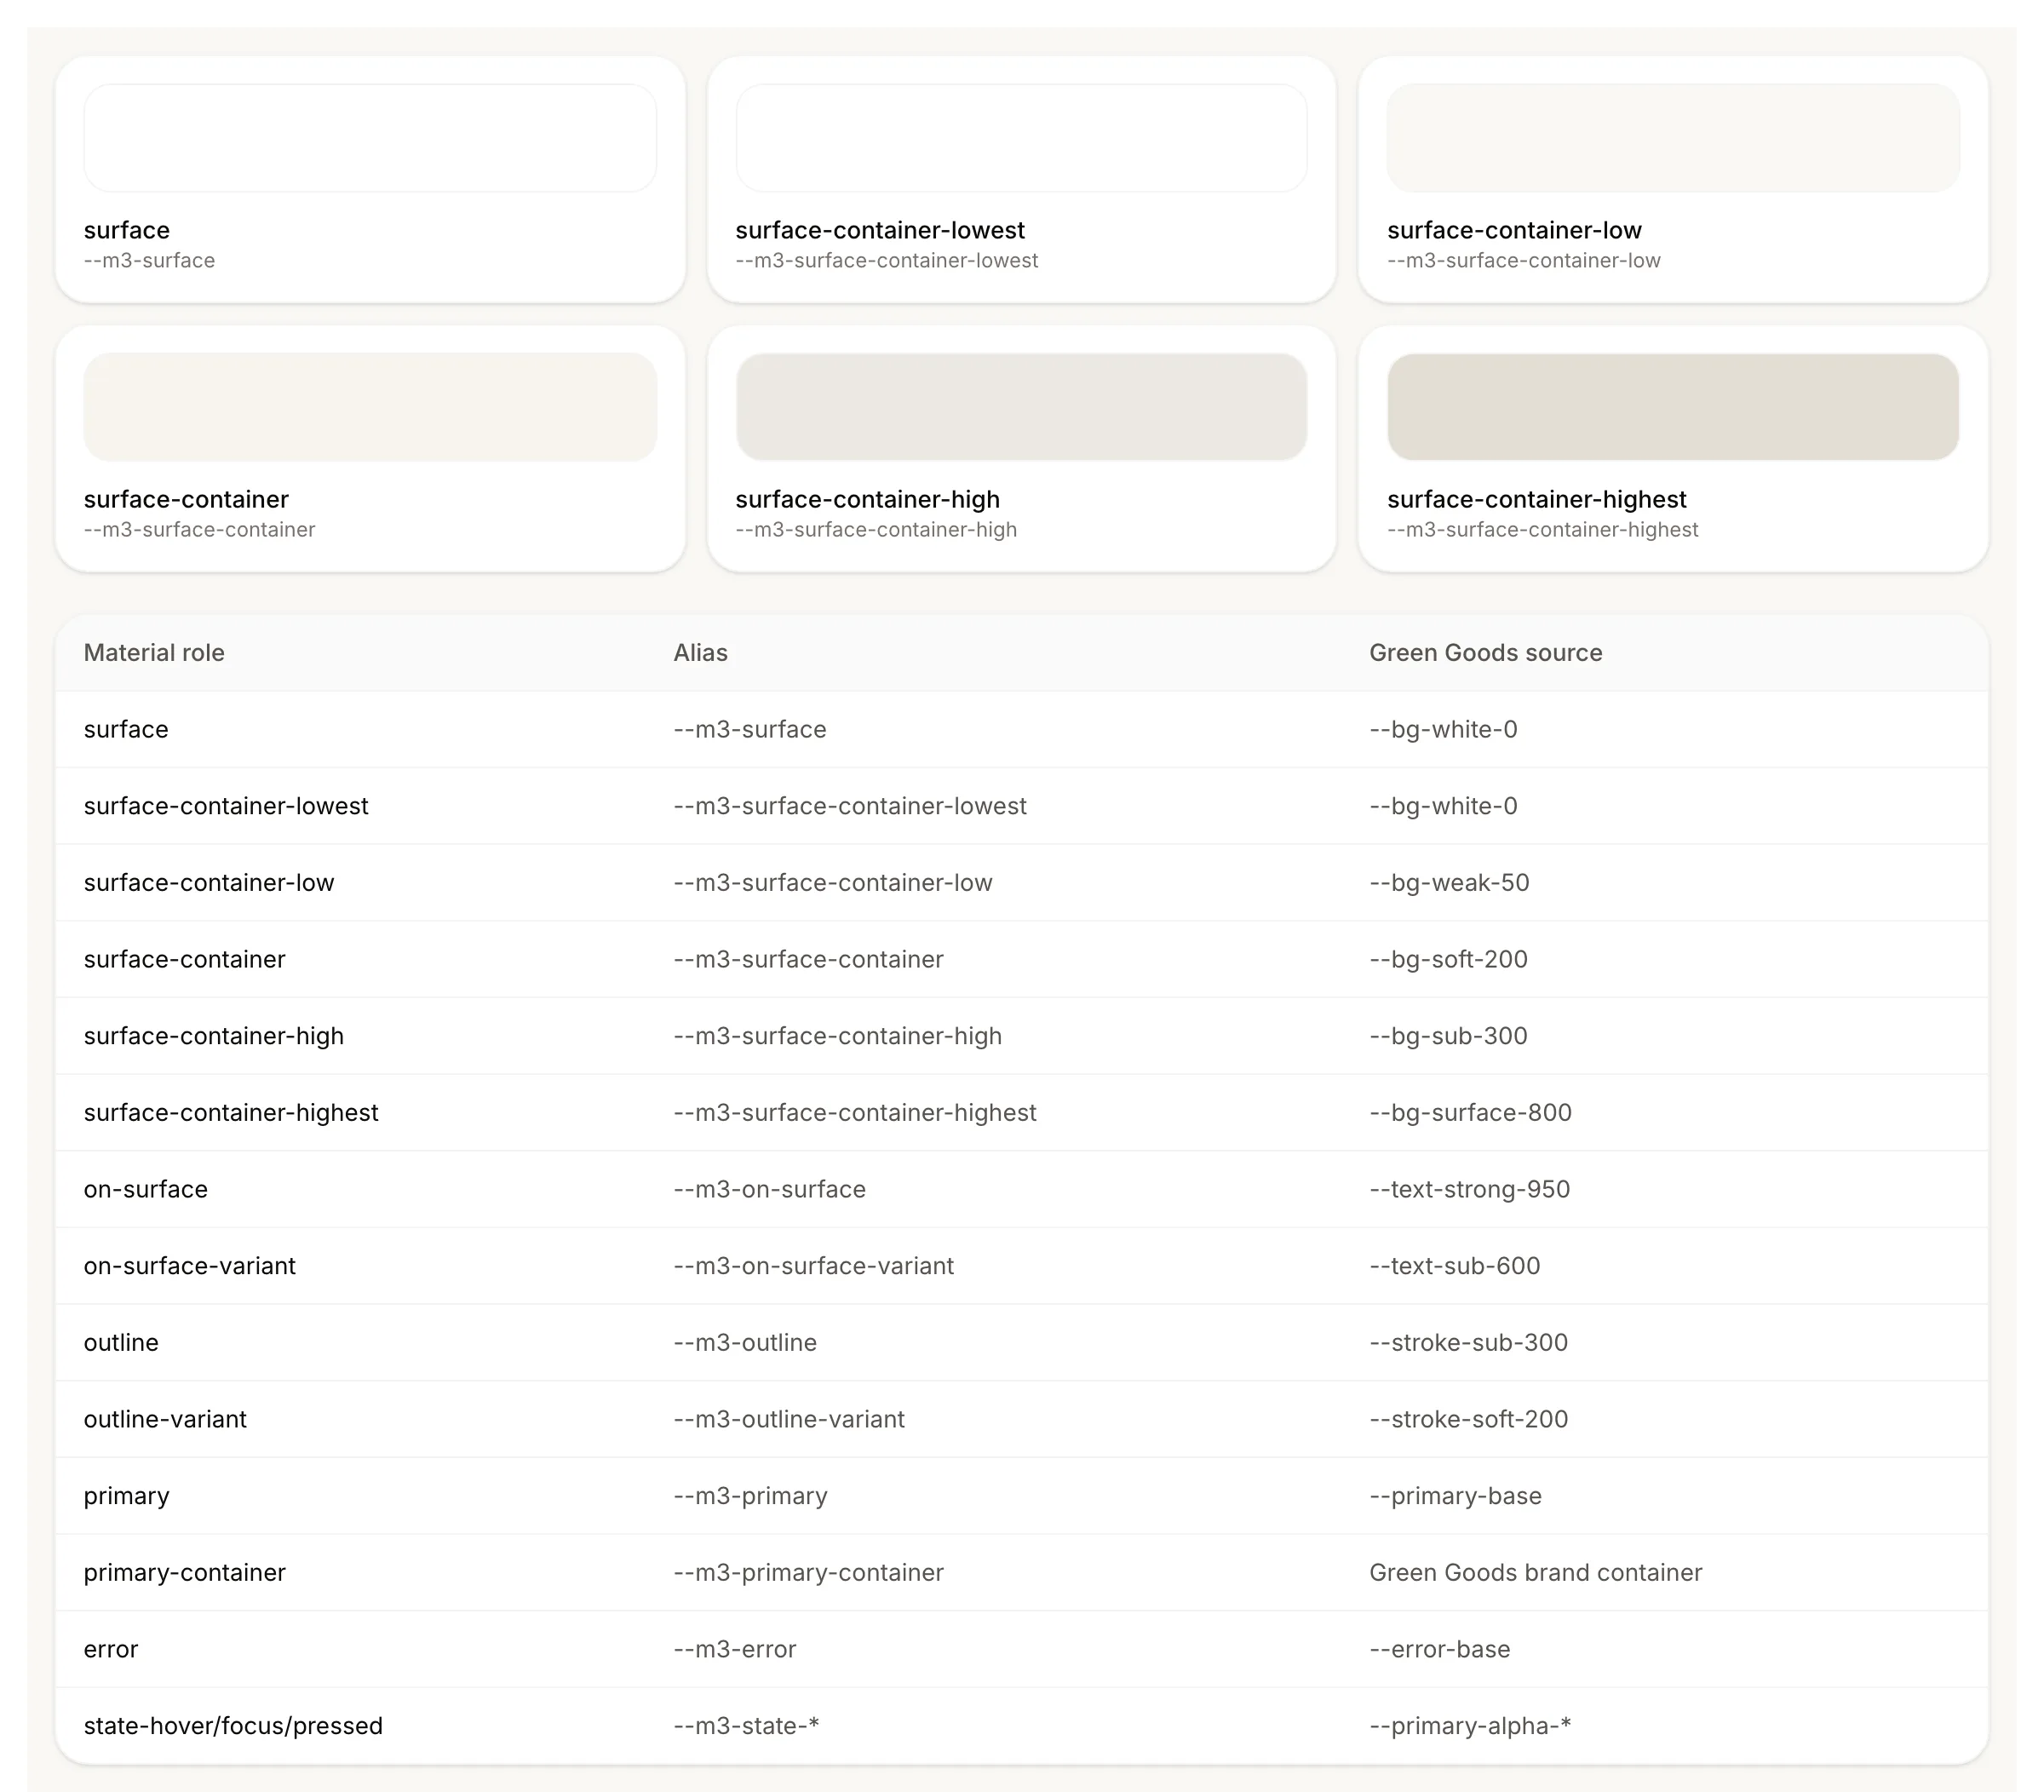Pick the surface-container-high swatch
Viewport: 2044px width, 1792px height.
(1021, 407)
